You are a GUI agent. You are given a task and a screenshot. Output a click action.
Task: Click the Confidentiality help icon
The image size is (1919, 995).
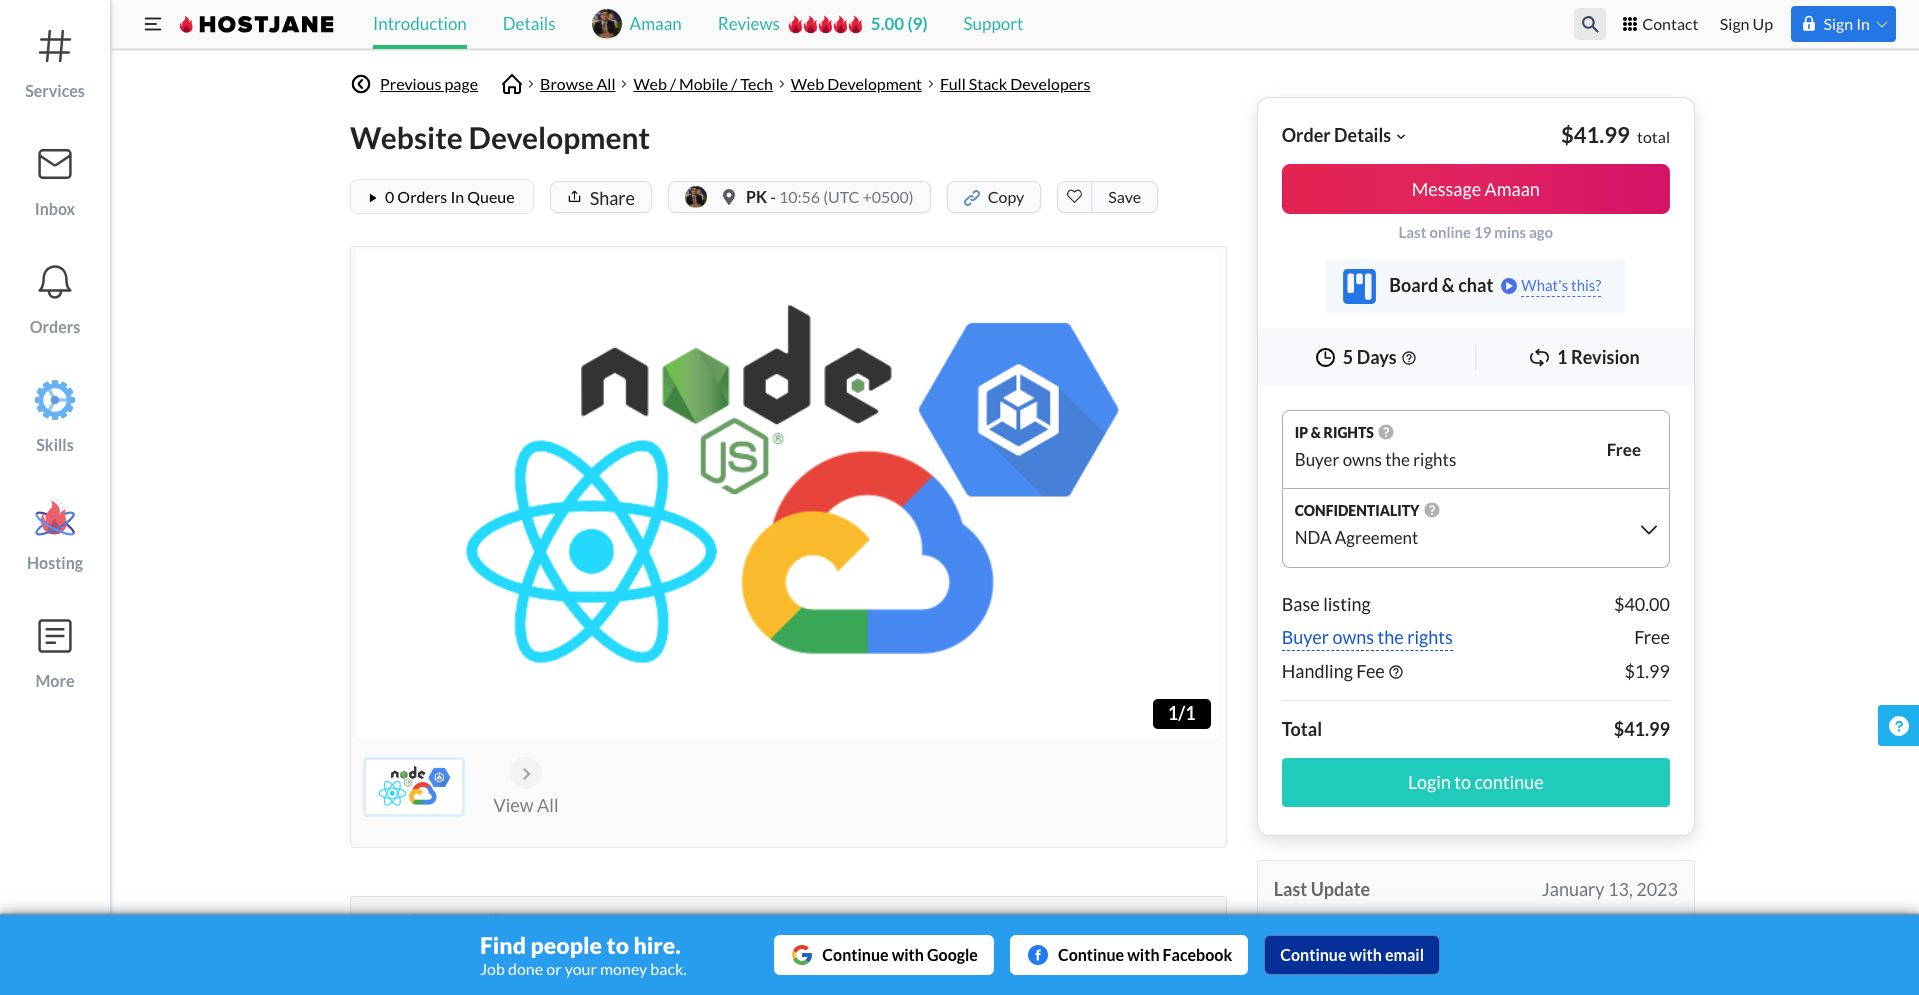(1432, 510)
